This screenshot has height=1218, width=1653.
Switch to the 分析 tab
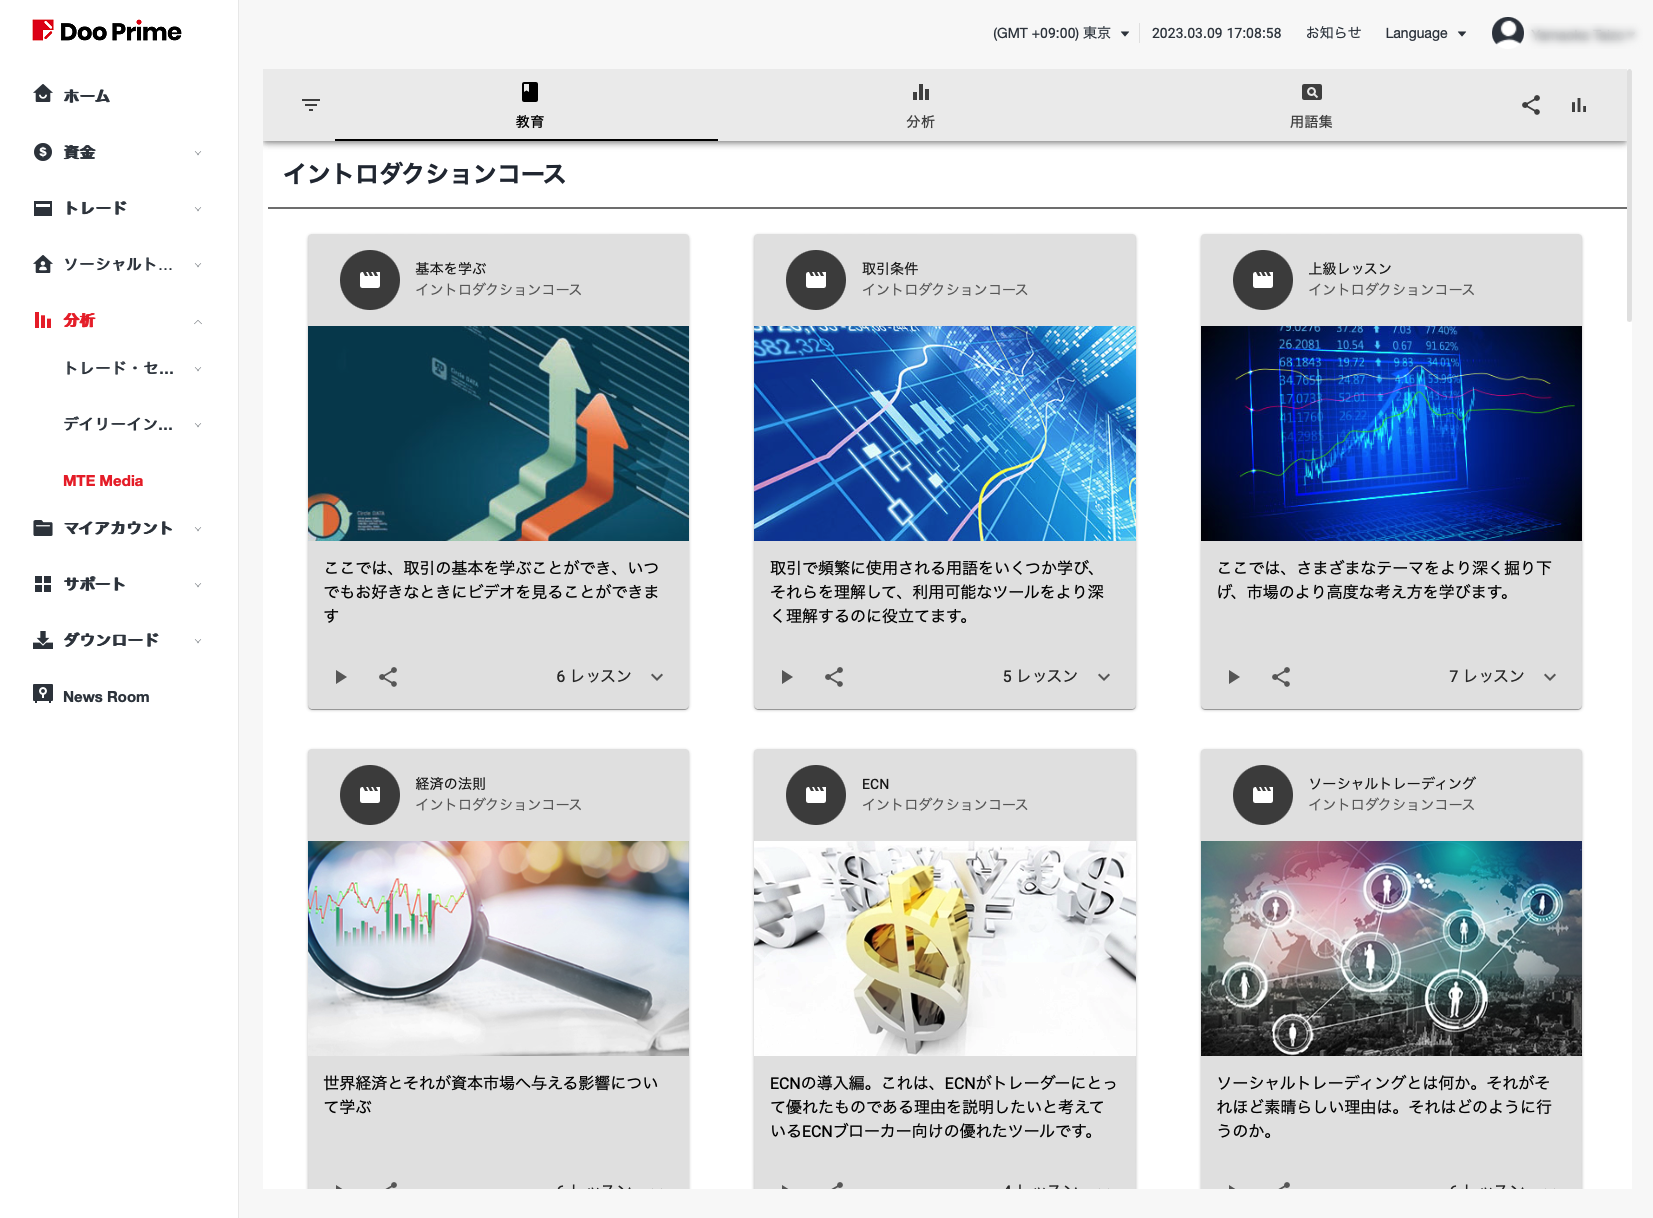[x=920, y=105]
